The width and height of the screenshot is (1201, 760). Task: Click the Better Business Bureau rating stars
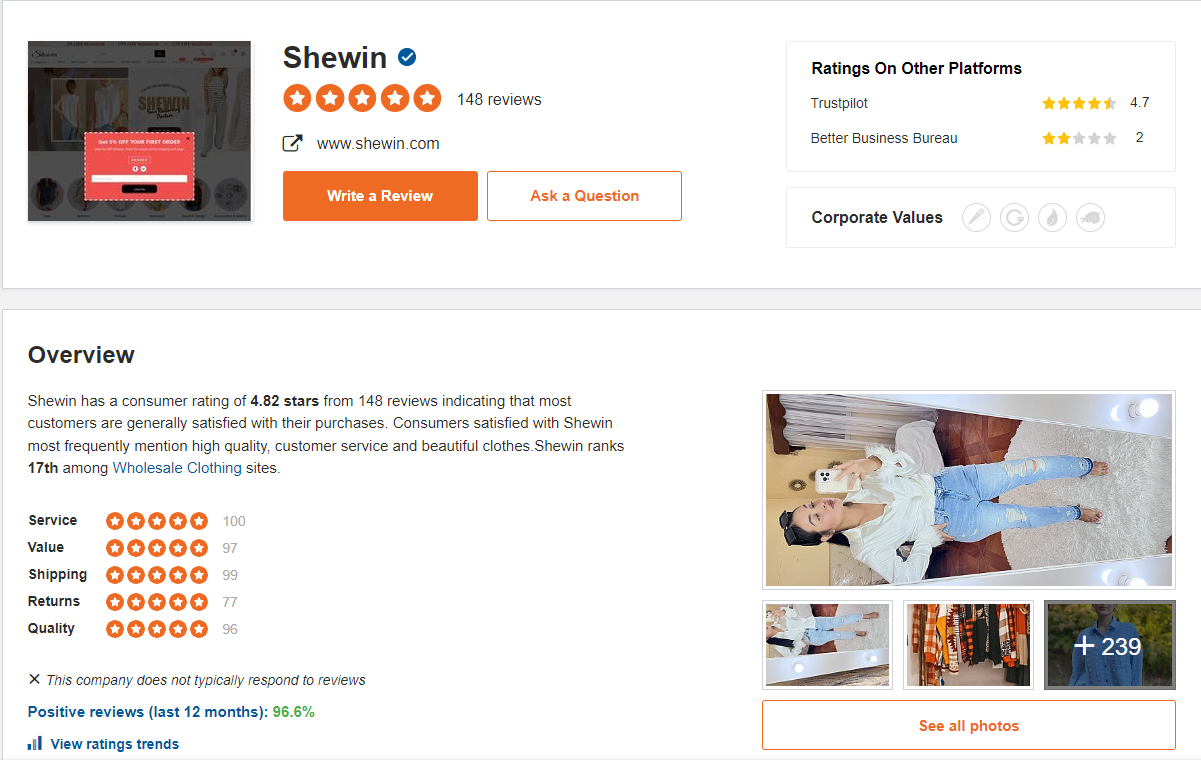(x=1079, y=138)
